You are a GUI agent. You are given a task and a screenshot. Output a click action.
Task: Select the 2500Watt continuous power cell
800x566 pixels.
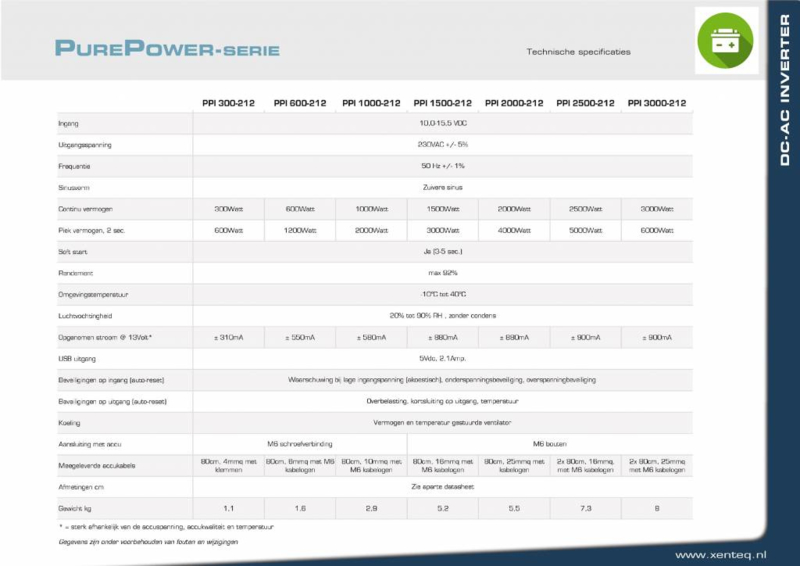coord(586,209)
